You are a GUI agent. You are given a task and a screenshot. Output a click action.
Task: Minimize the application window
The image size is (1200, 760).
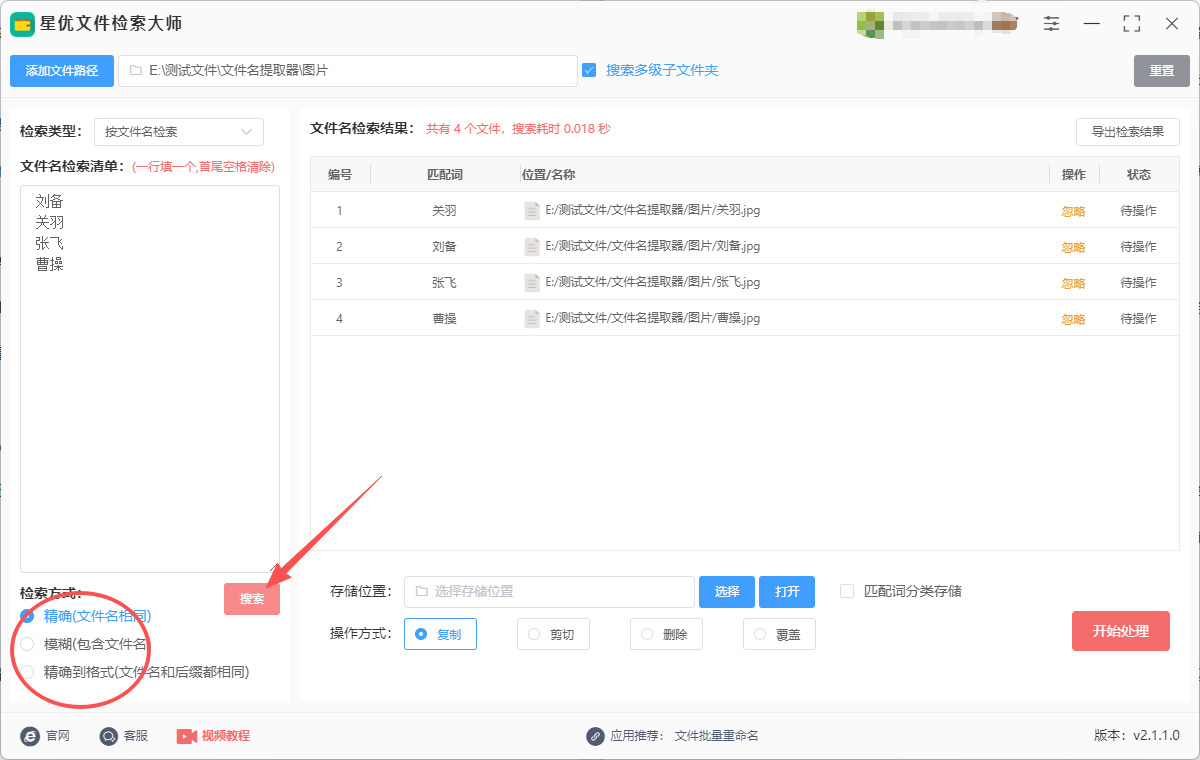(x=1092, y=23)
